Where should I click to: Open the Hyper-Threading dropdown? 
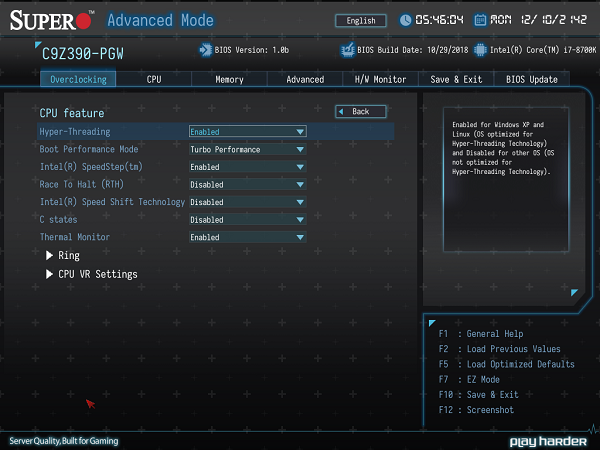click(248, 132)
